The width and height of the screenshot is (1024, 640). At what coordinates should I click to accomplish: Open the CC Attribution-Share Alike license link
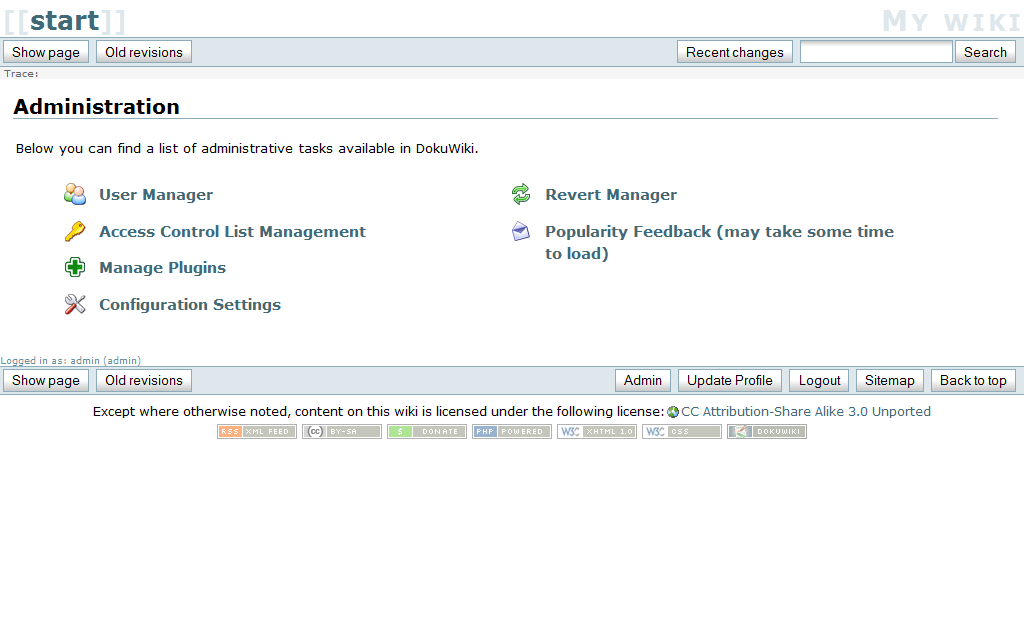(x=805, y=411)
